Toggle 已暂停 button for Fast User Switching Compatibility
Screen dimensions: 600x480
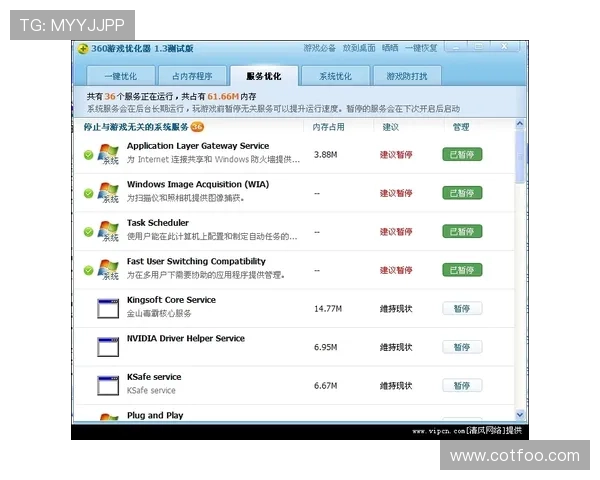[462, 270]
